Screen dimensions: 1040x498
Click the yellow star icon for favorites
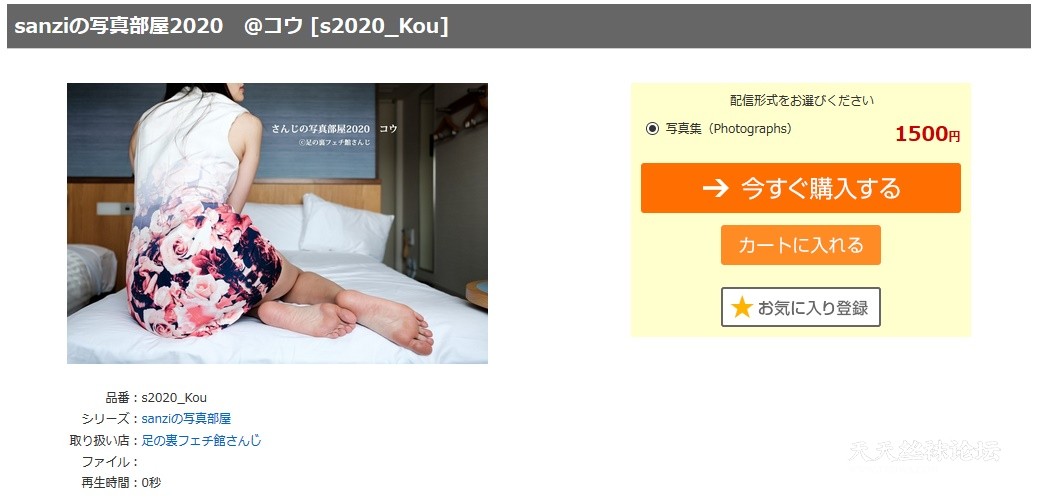(741, 307)
